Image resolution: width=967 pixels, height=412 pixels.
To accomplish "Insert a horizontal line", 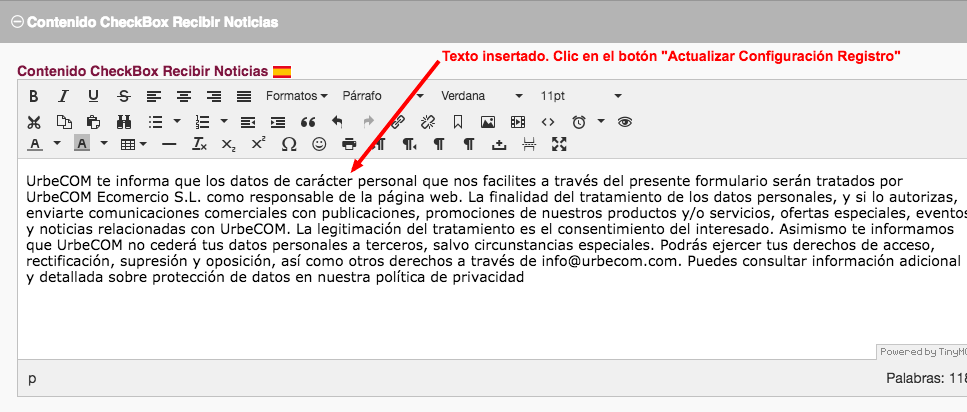I will click(x=168, y=144).
